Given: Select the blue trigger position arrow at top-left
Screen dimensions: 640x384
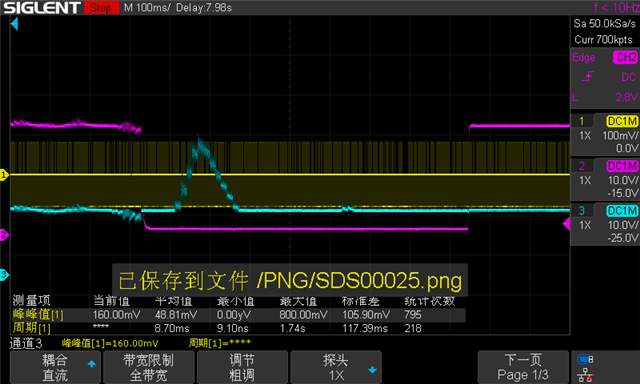Looking at the screenshot, I should point(14,24).
